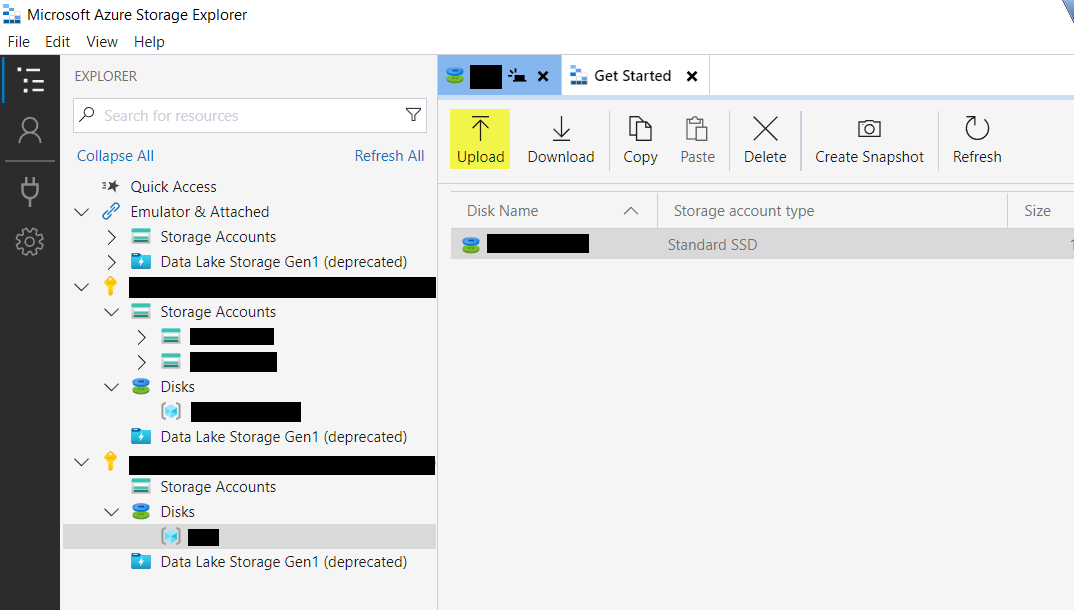The width and height of the screenshot is (1074, 610).
Task: Expand the first redacted storage account
Action: [x=142, y=337]
